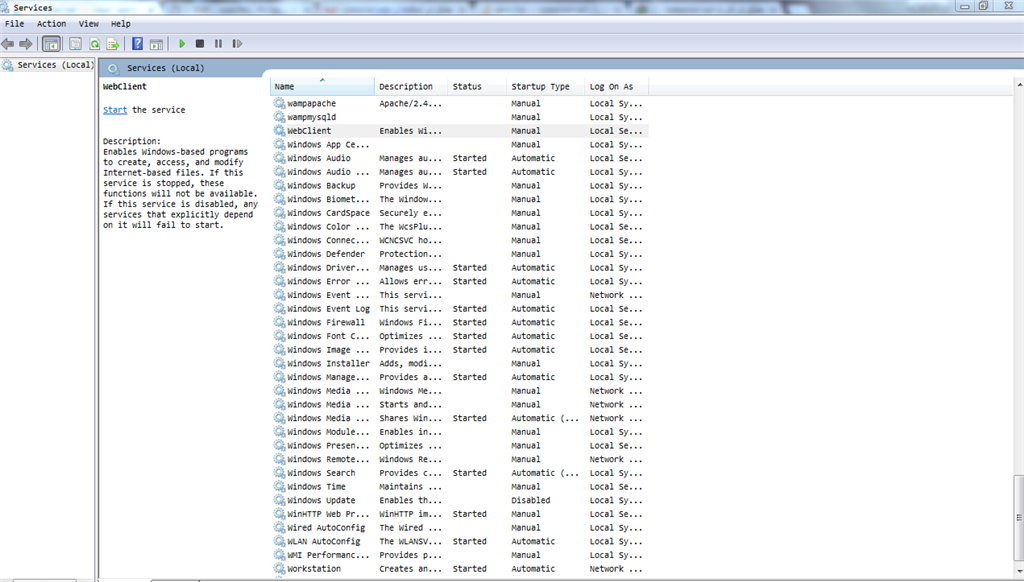This screenshot has height=582, width=1024.
Task: Open the View menu
Action: tap(89, 24)
